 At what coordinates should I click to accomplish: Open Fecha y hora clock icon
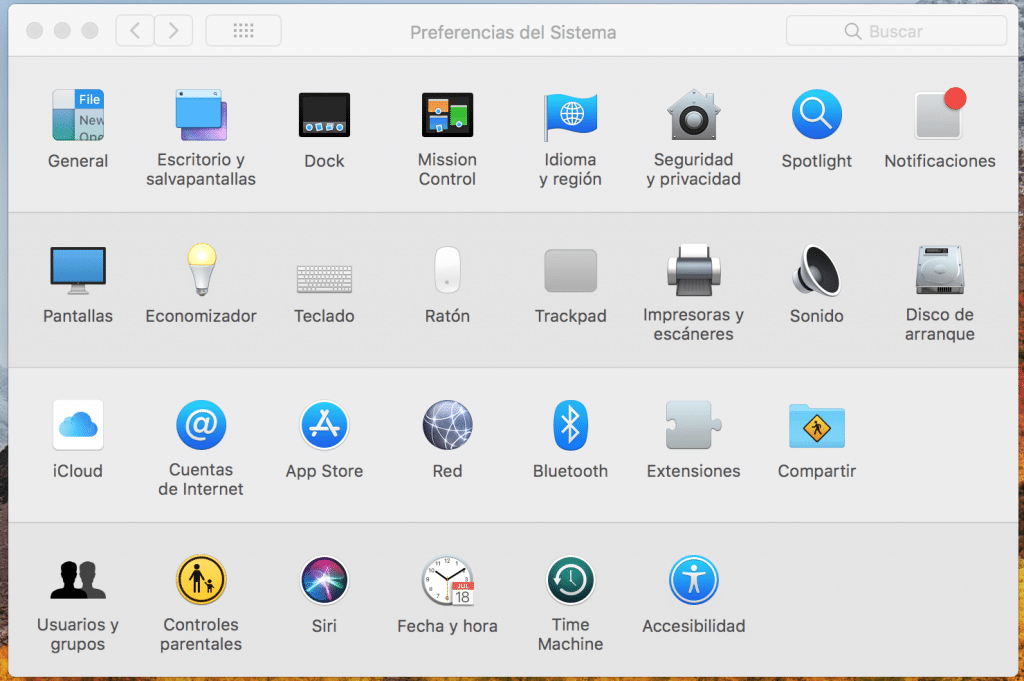(x=447, y=580)
